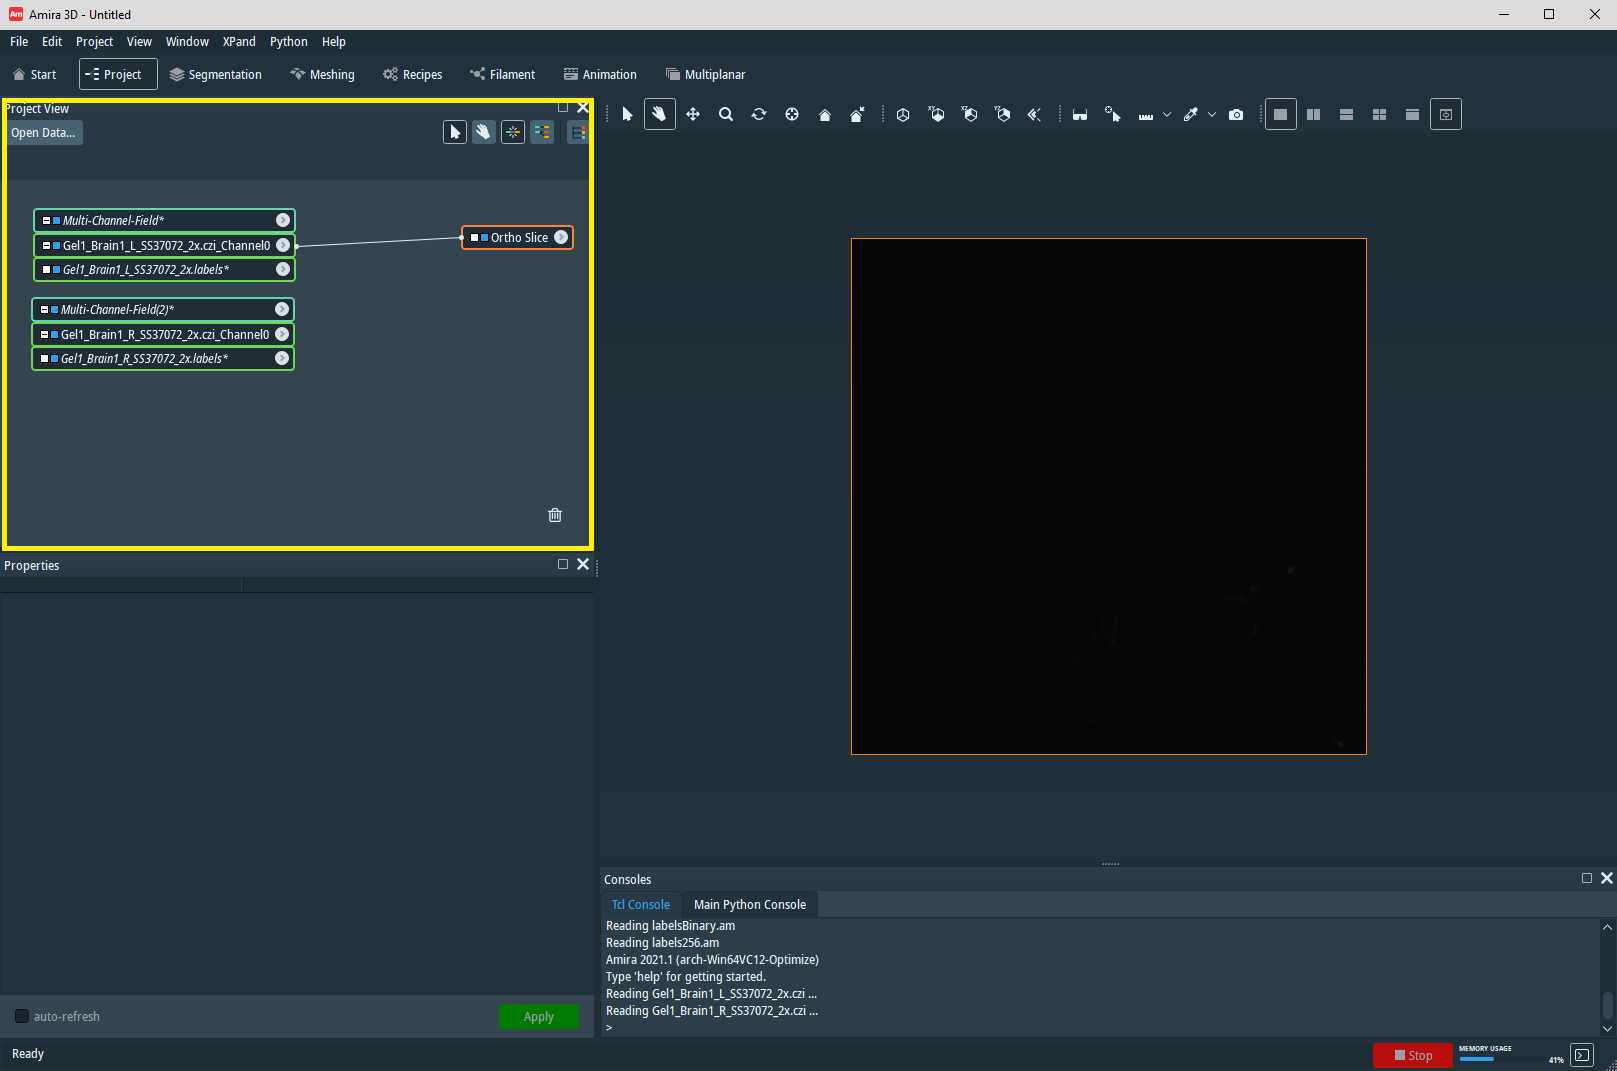
Task: Open arrow menu of Gel1_Brain1_L czi_Channel0 node
Action: pos(283,245)
